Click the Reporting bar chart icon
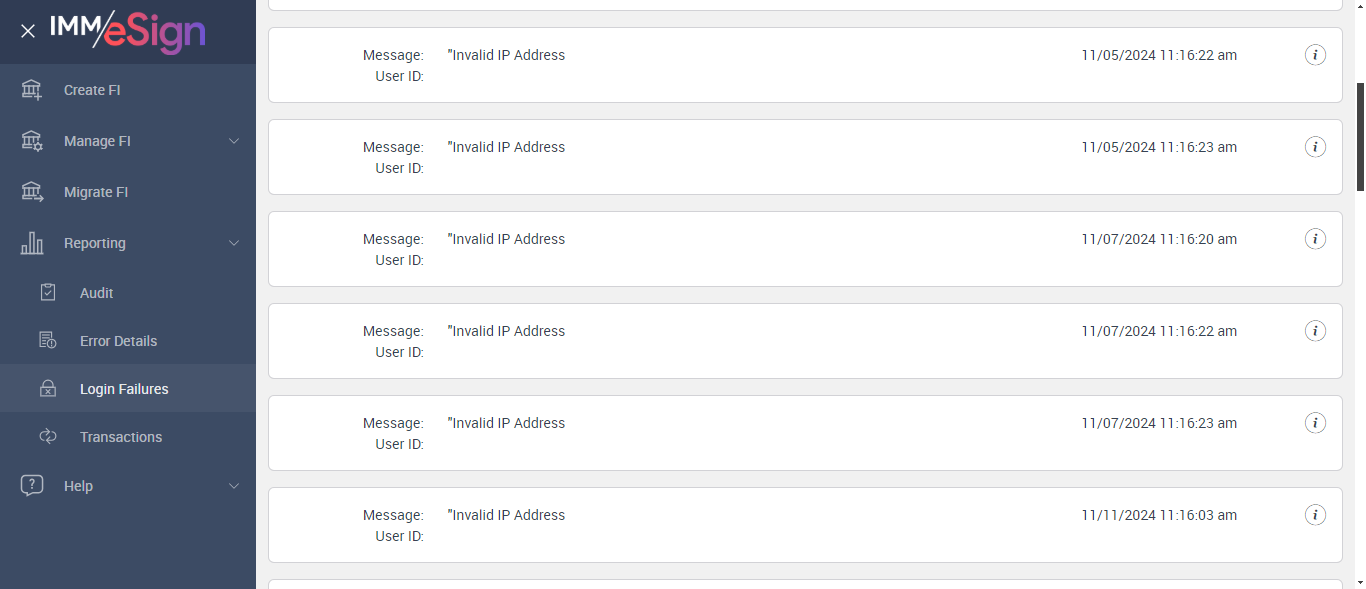The width and height of the screenshot is (1366, 589). click(32, 243)
